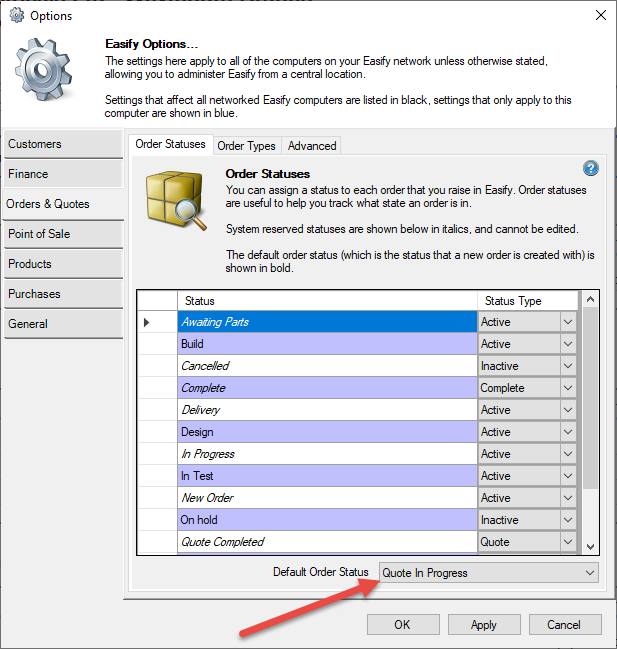This screenshot has width=617, height=649.
Task: Expand Status Type dropdown for Awaiting Parts
Action: click(568, 322)
